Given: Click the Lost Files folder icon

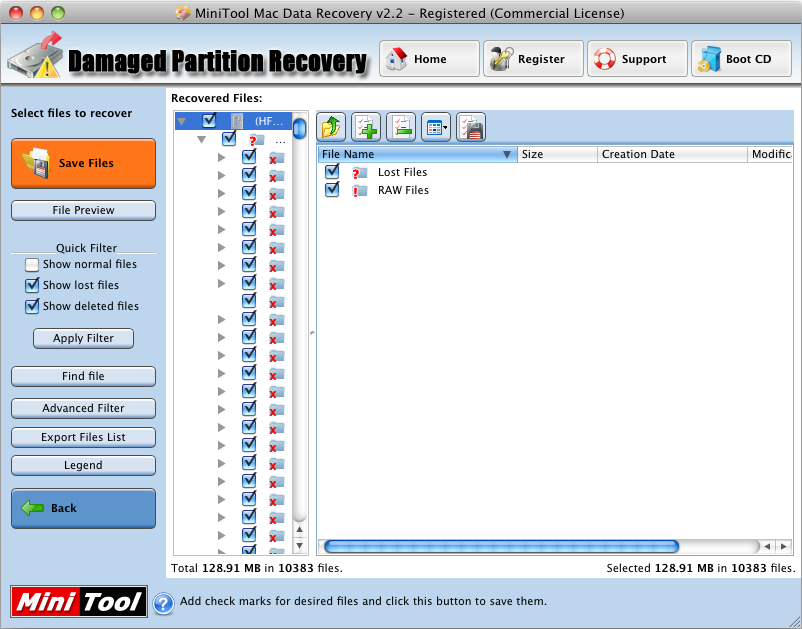Looking at the screenshot, I should pos(360,173).
